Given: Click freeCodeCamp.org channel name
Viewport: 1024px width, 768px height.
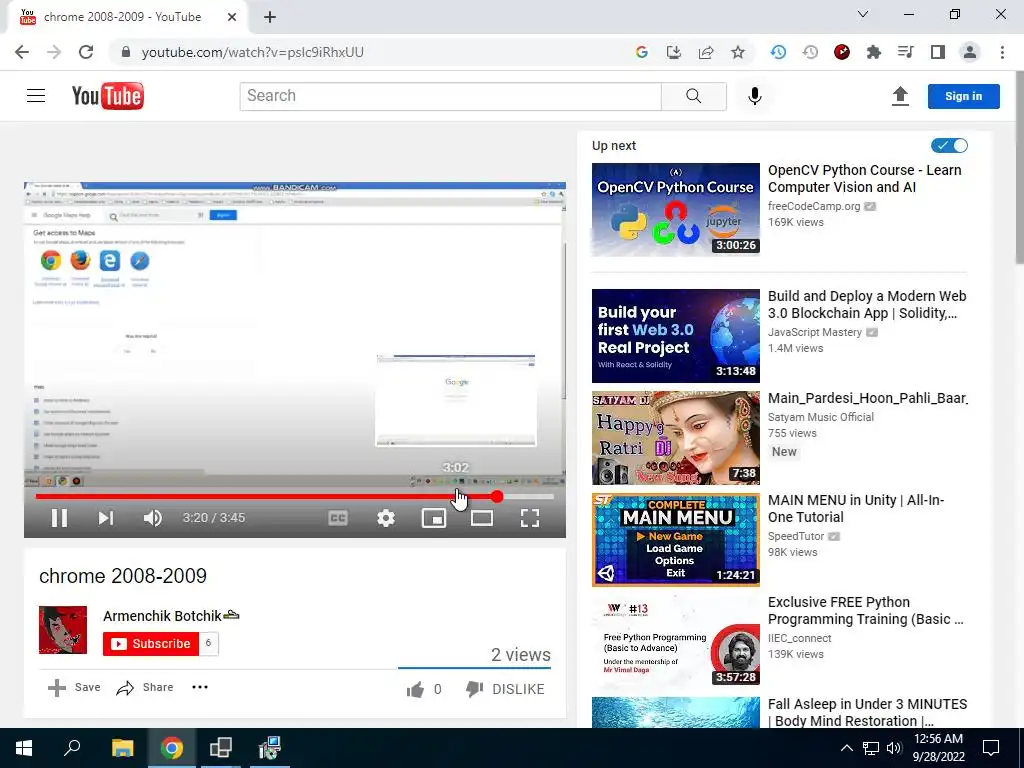Looking at the screenshot, I should (814, 206).
